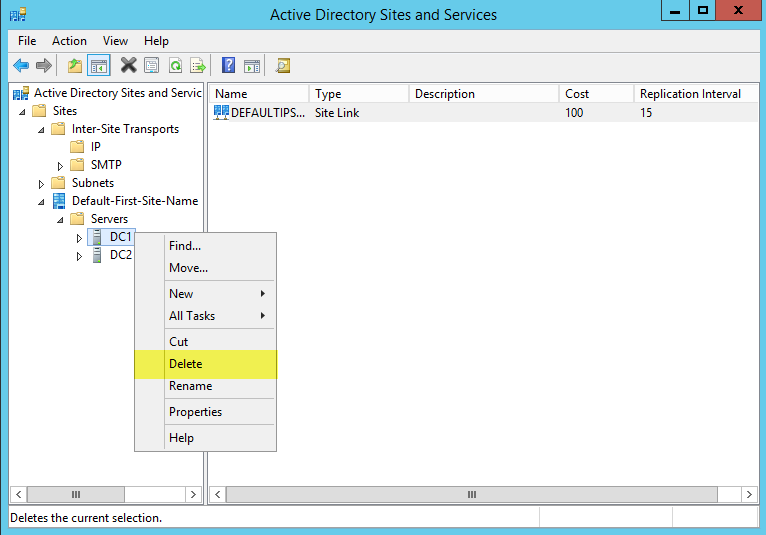Expand the DC2 server node
766x535 pixels.
pos(80,256)
